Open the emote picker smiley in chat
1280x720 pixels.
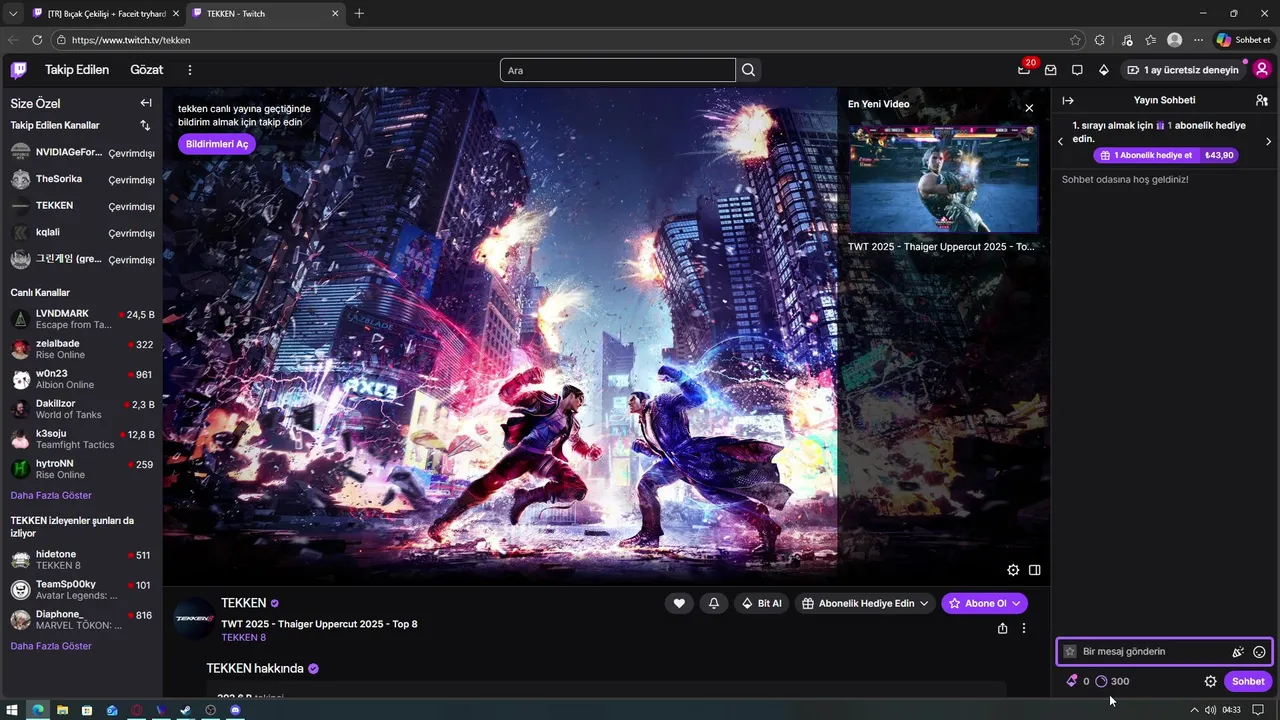(x=1259, y=652)
